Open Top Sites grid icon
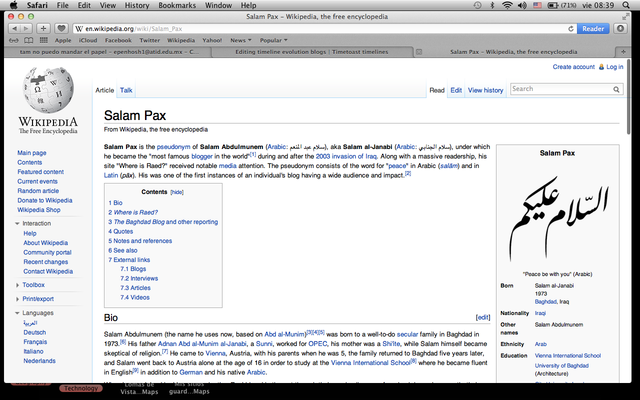 point(43,40)
